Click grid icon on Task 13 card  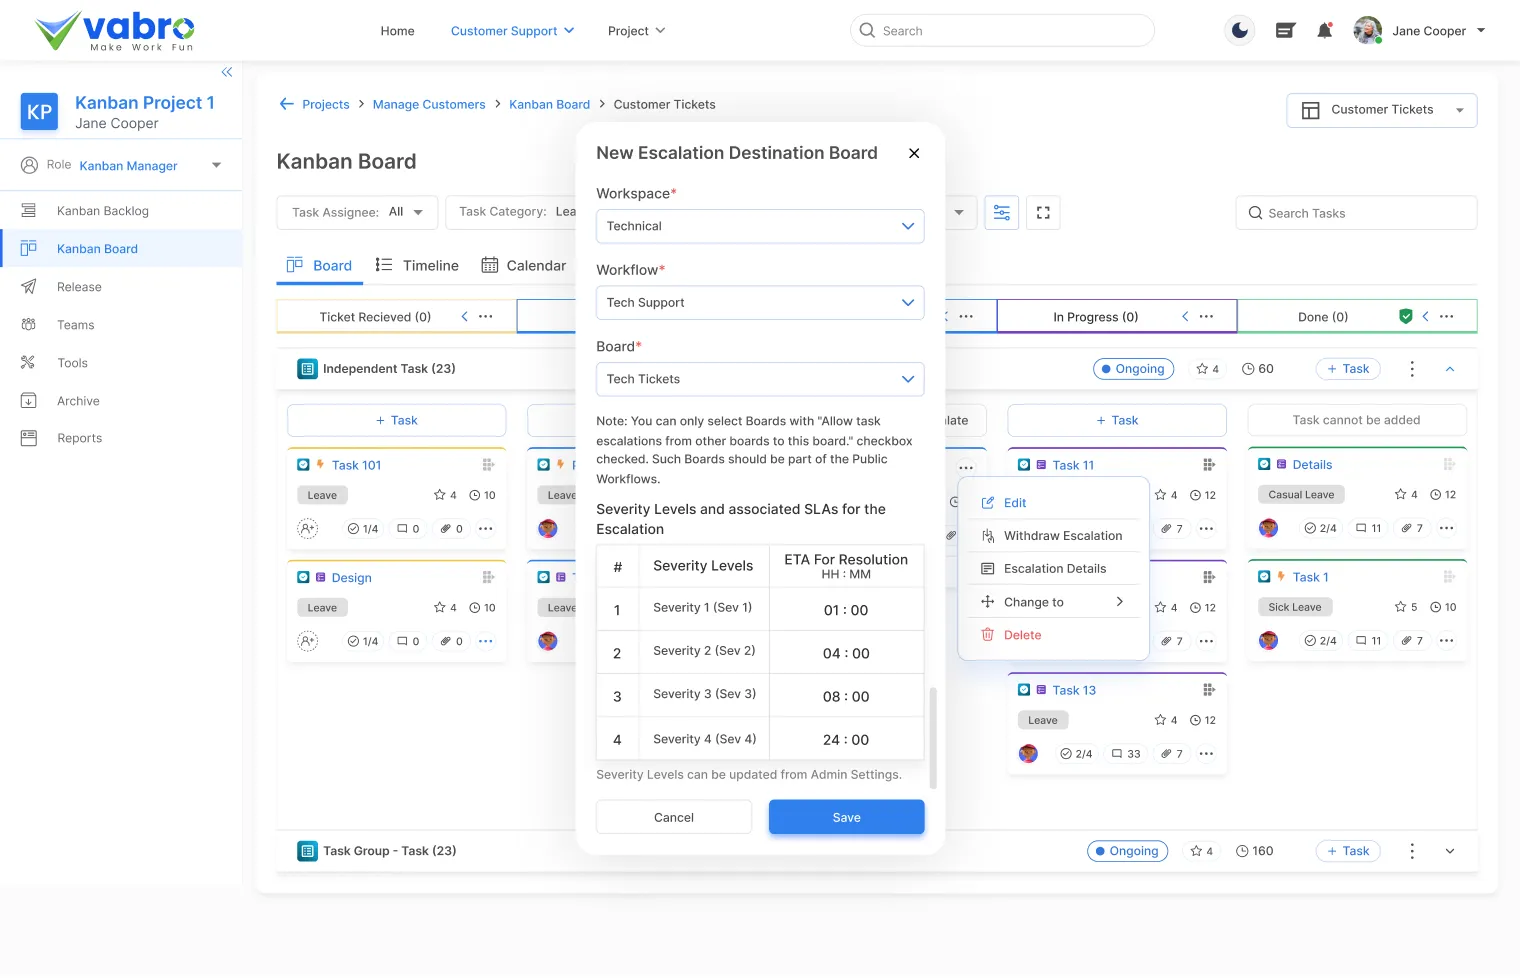(1208, 690)
